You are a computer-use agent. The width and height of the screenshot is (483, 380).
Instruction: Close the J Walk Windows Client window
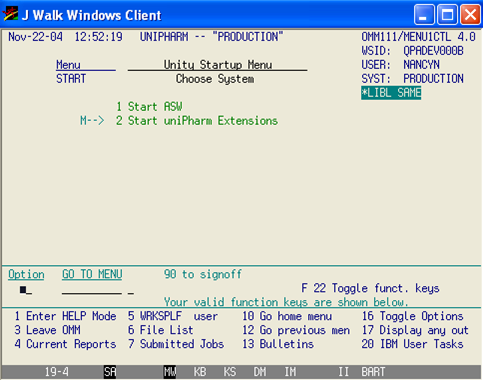(470, 15)
